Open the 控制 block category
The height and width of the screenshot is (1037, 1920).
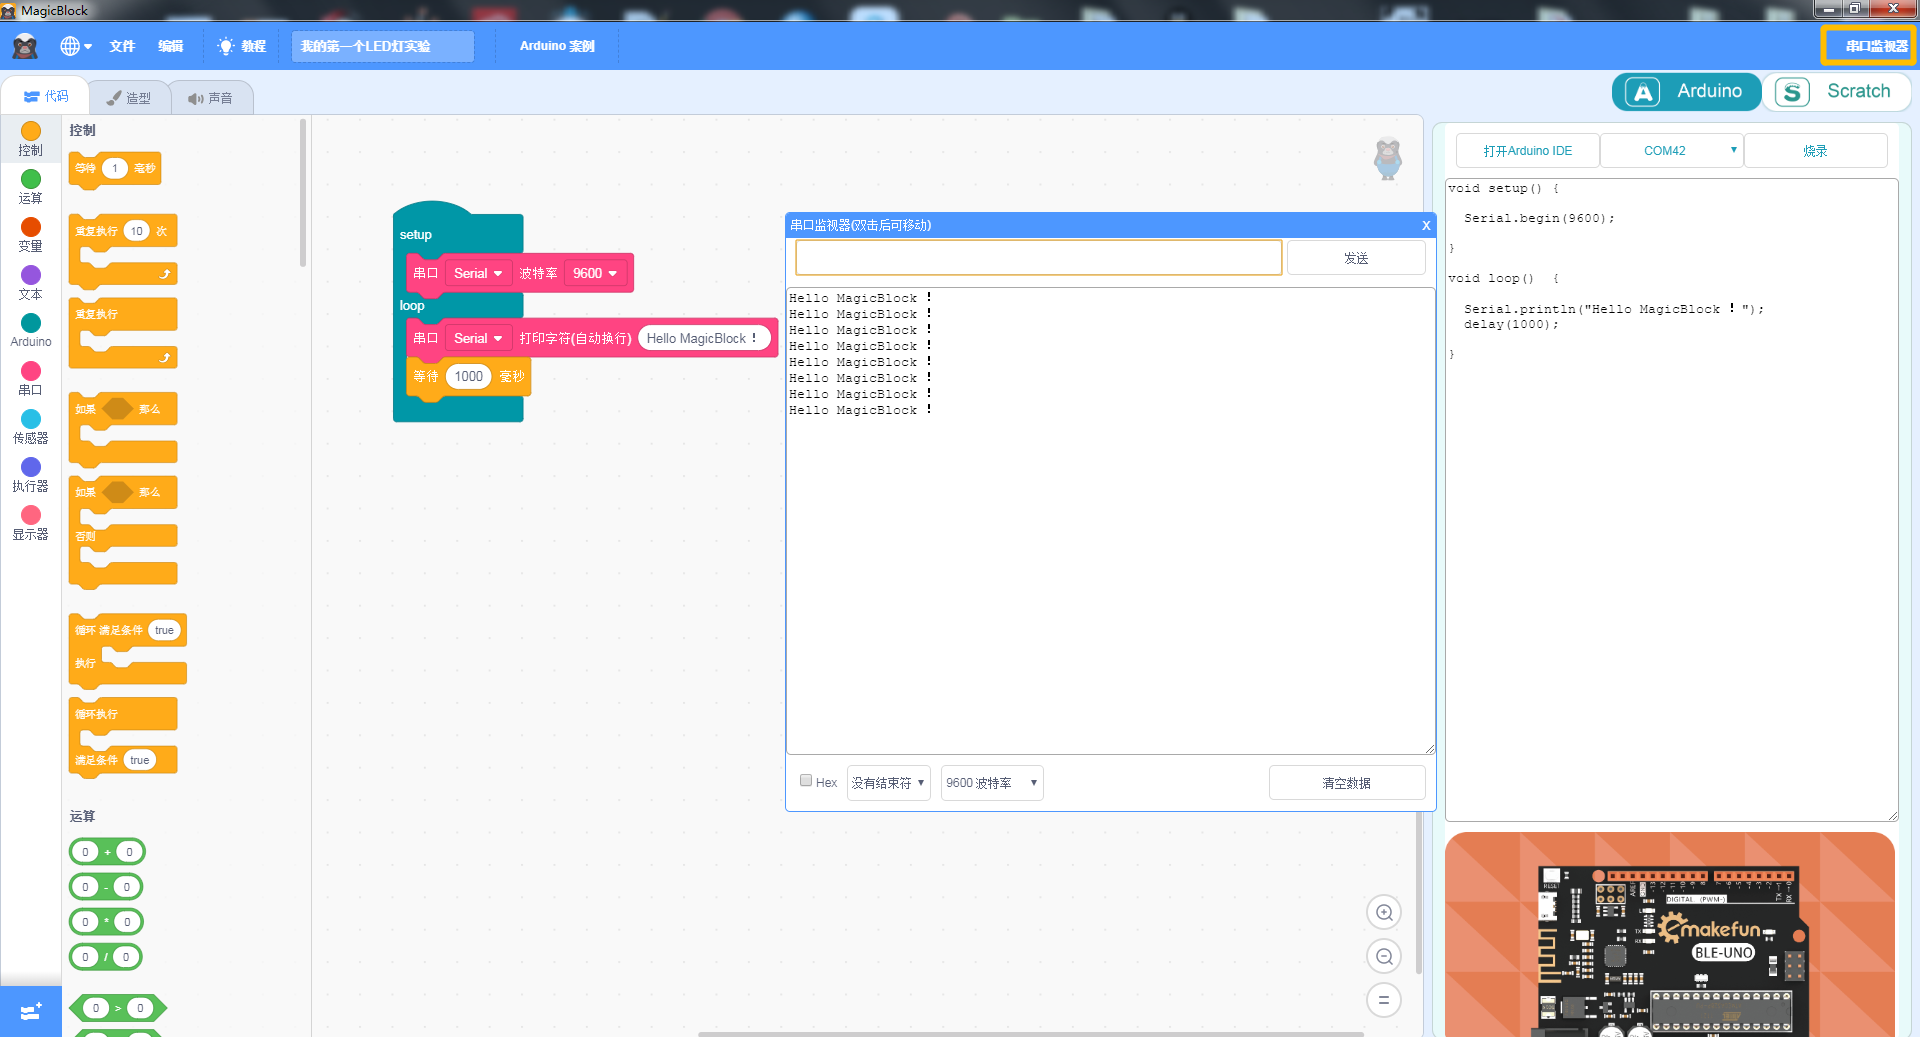[31, 139]
